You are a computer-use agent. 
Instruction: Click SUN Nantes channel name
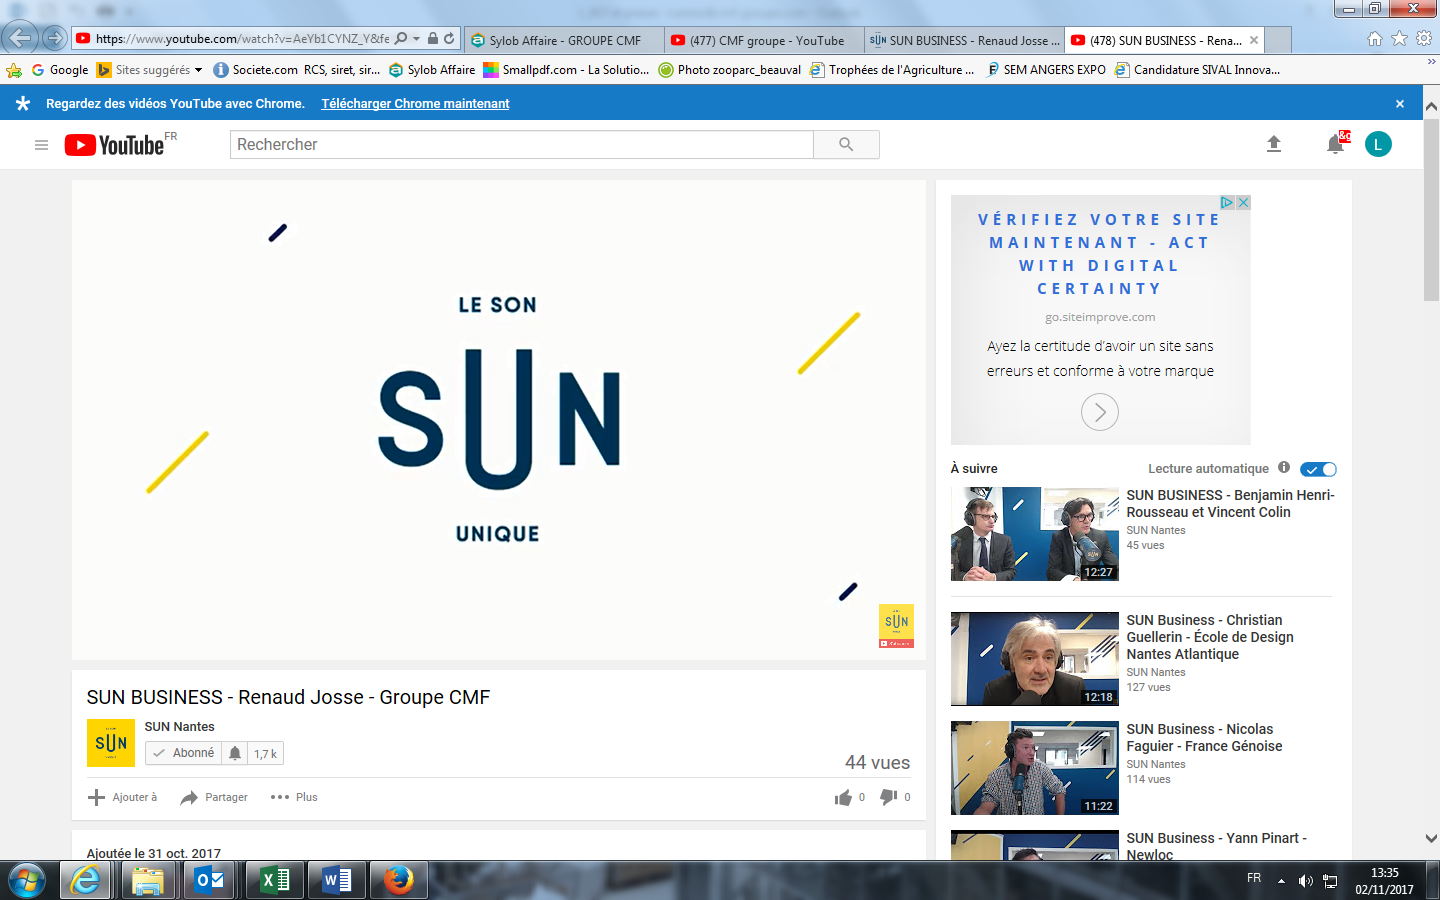[x=179, y=727]
